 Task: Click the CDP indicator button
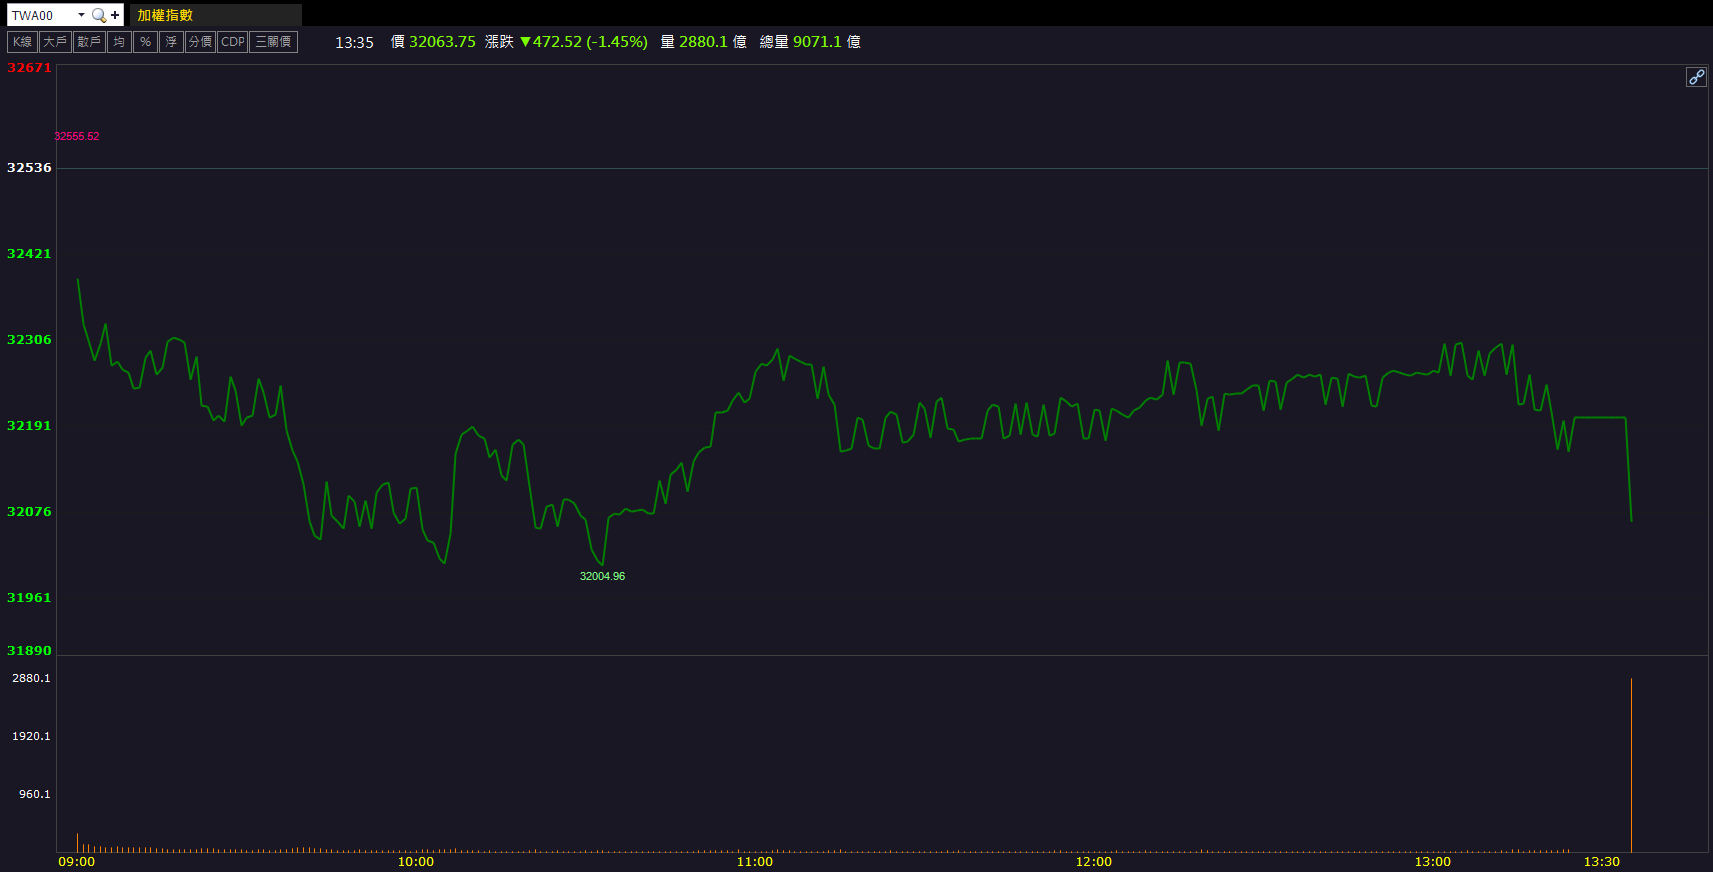pyautogui.click(x=232, y=42)
